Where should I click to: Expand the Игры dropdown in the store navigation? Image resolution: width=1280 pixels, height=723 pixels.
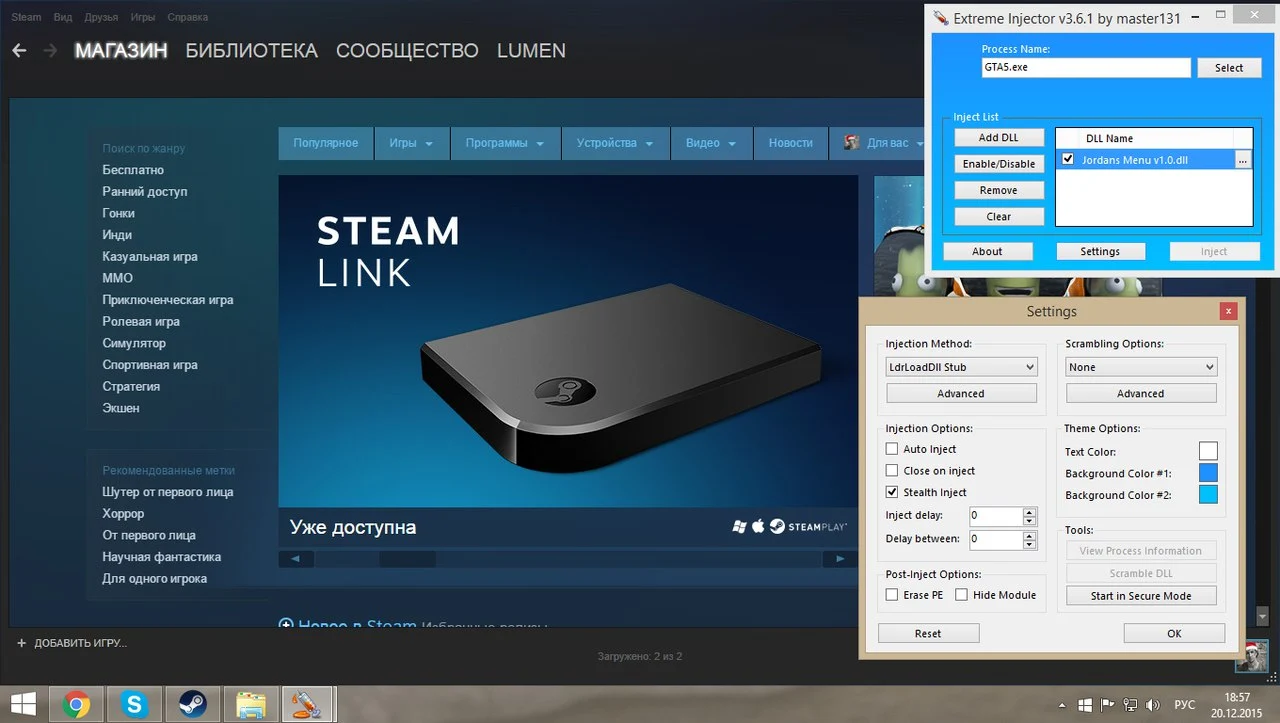click(411, 143)
